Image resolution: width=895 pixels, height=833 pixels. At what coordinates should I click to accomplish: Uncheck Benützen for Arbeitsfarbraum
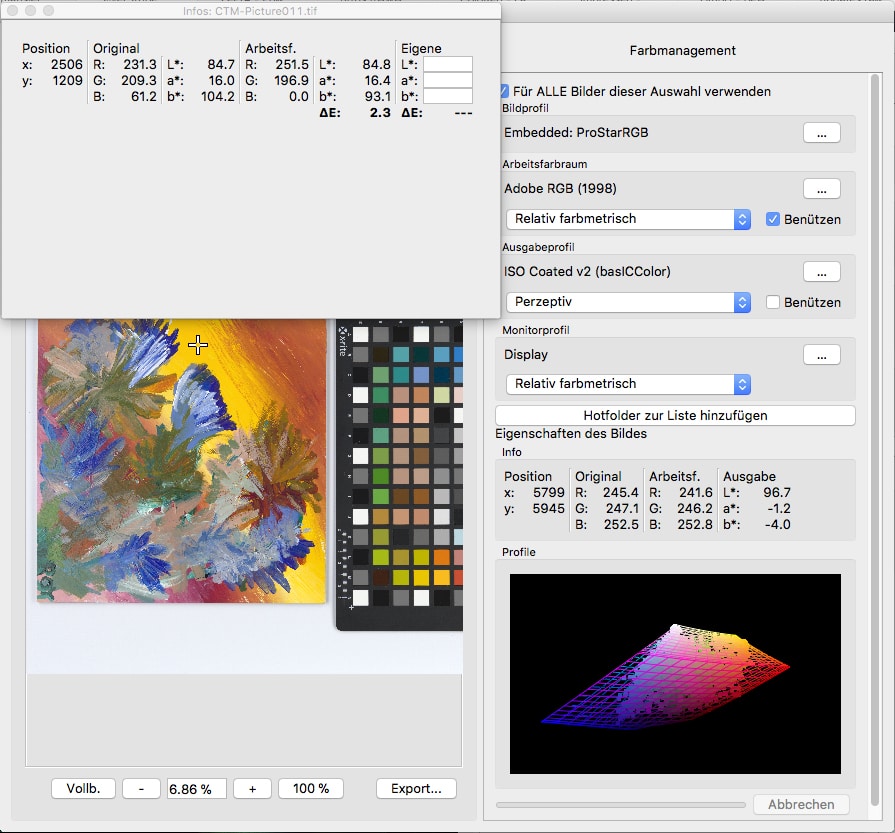click(x=772, y=219)
